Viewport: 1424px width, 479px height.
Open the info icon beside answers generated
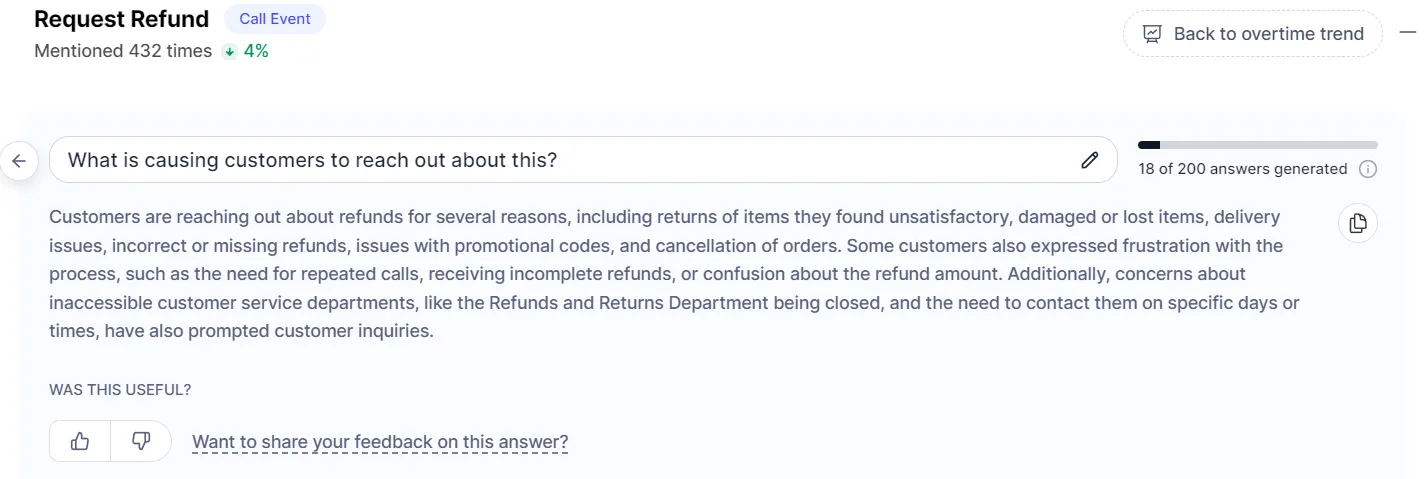[1368, 169]
